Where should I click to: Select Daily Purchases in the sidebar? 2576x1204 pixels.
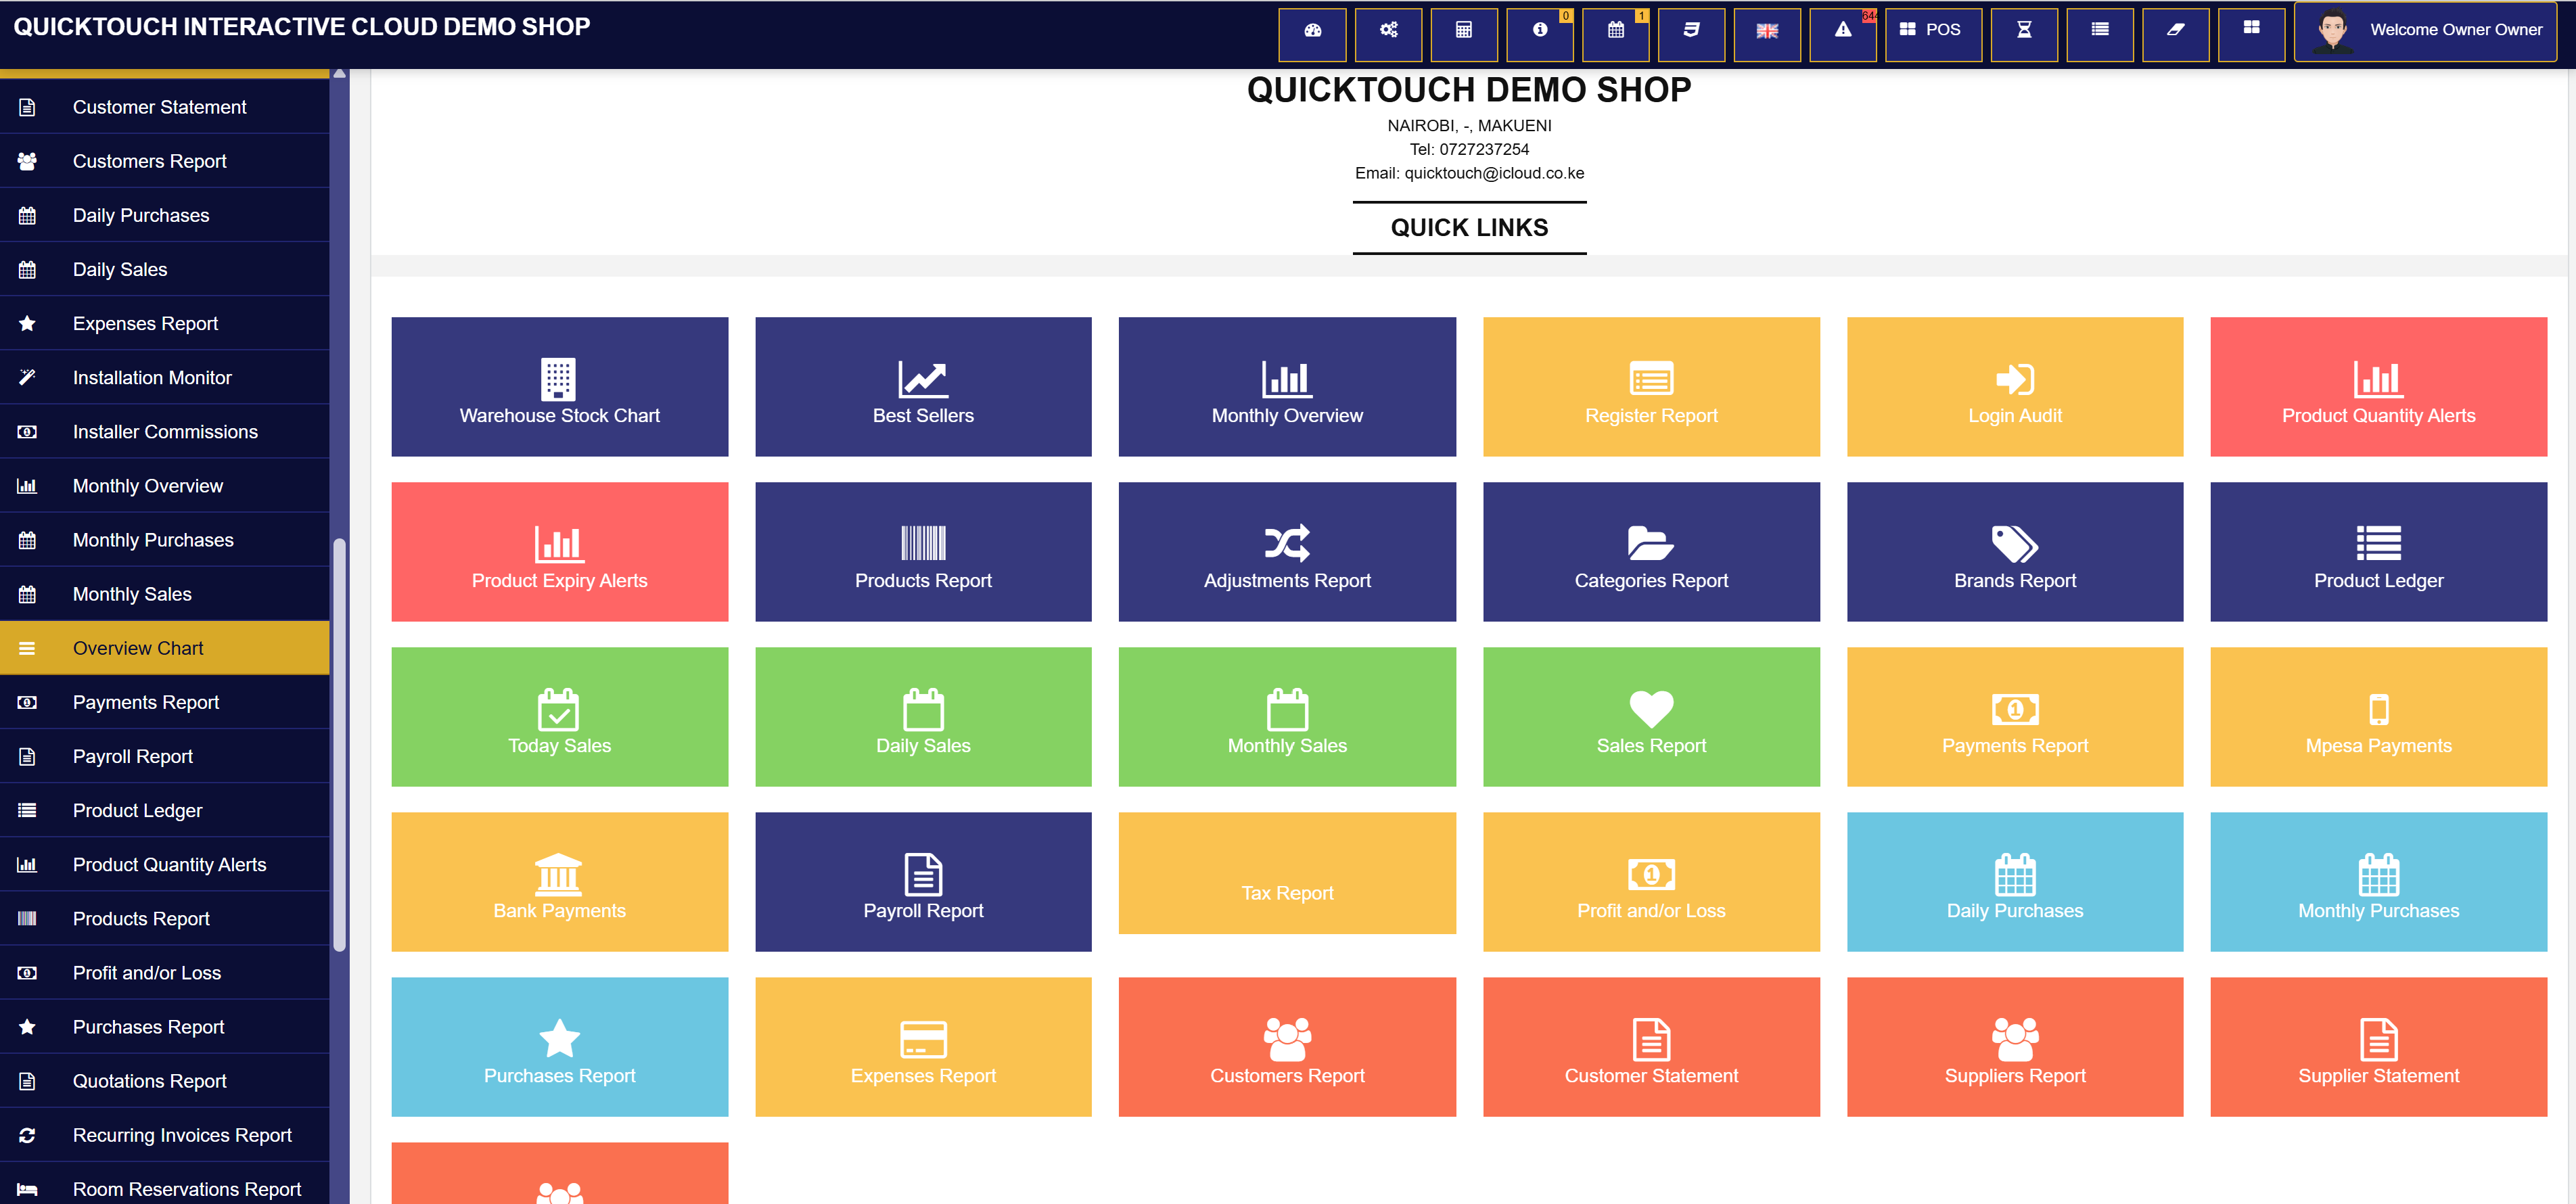coord(164,215)
